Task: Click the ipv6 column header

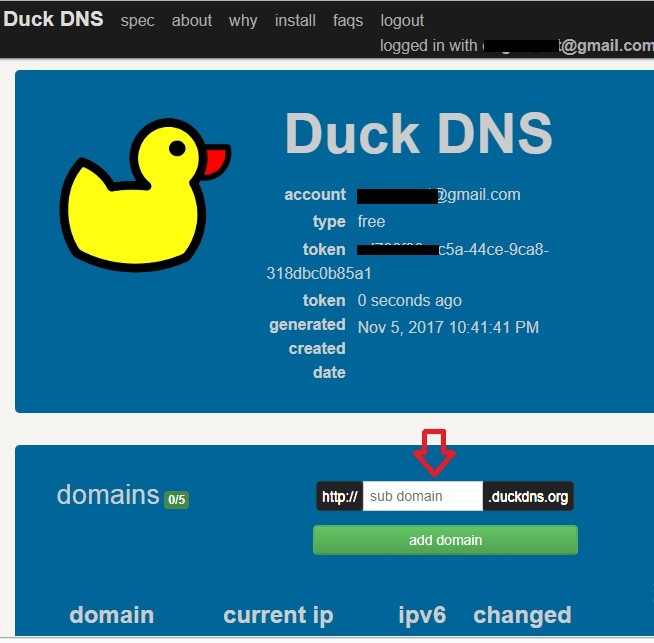Action: point(422,616)
